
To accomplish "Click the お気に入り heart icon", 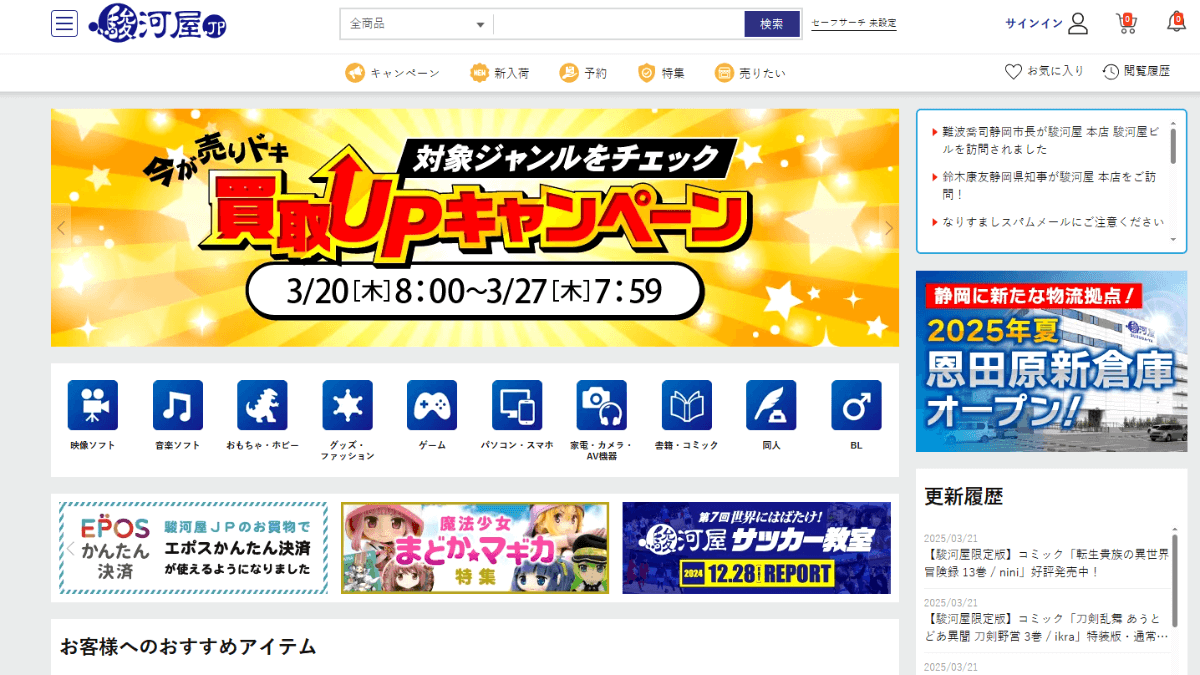I will [x=1013, y=72].
